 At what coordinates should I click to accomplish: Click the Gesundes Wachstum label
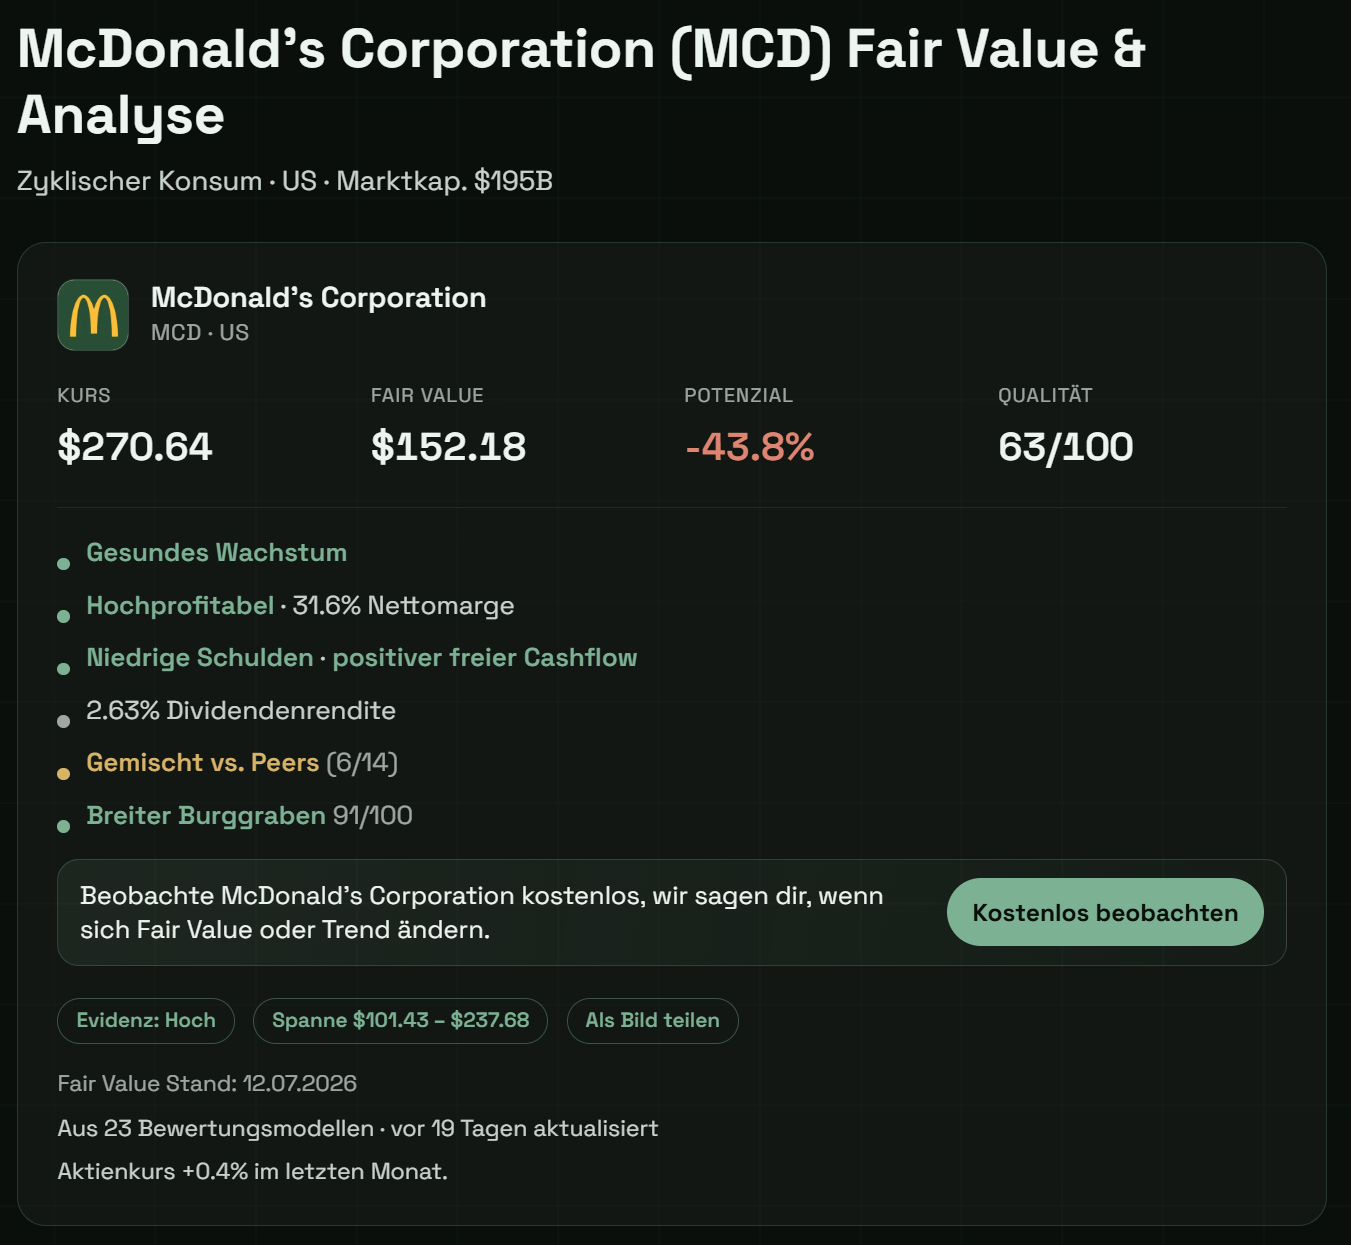pos(217,553)
